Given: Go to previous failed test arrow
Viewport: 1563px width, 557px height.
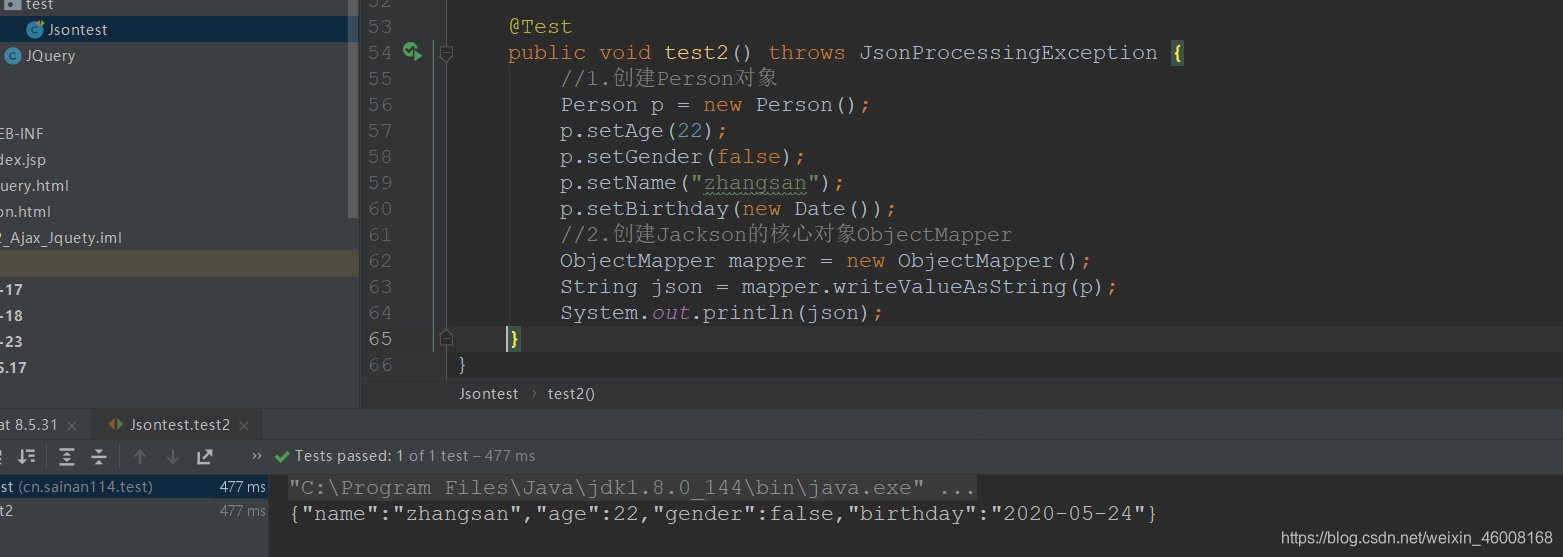Looking at the screenshot, I should coord(140,456).
